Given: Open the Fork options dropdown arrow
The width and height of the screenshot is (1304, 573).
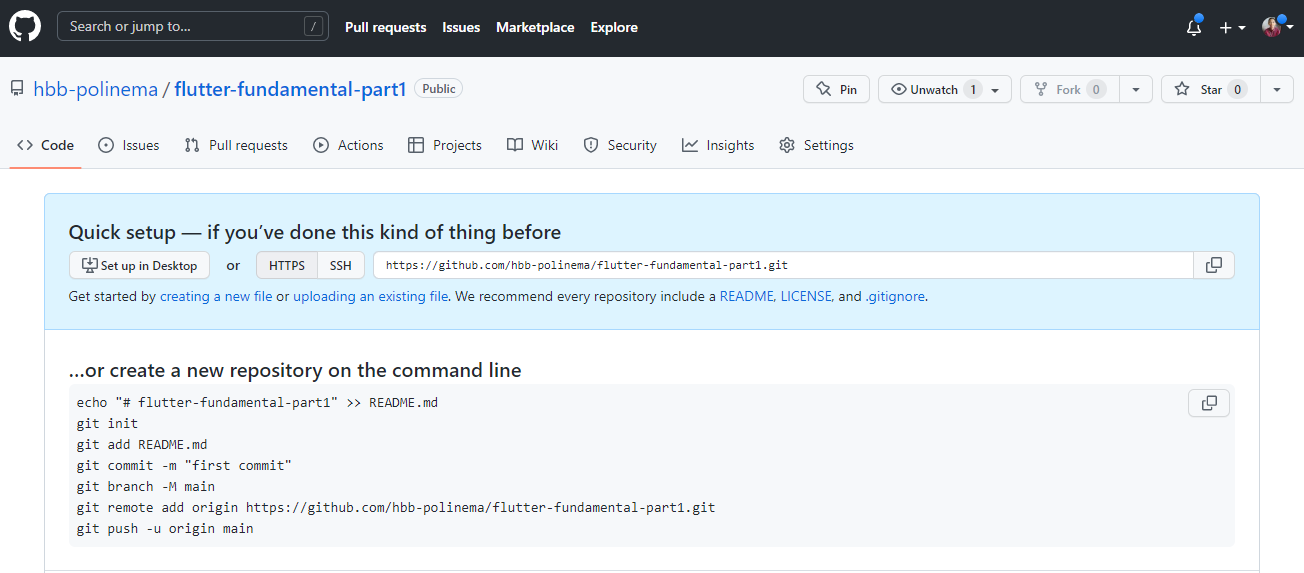Looking at the screenshot, I should (1135, 89).
